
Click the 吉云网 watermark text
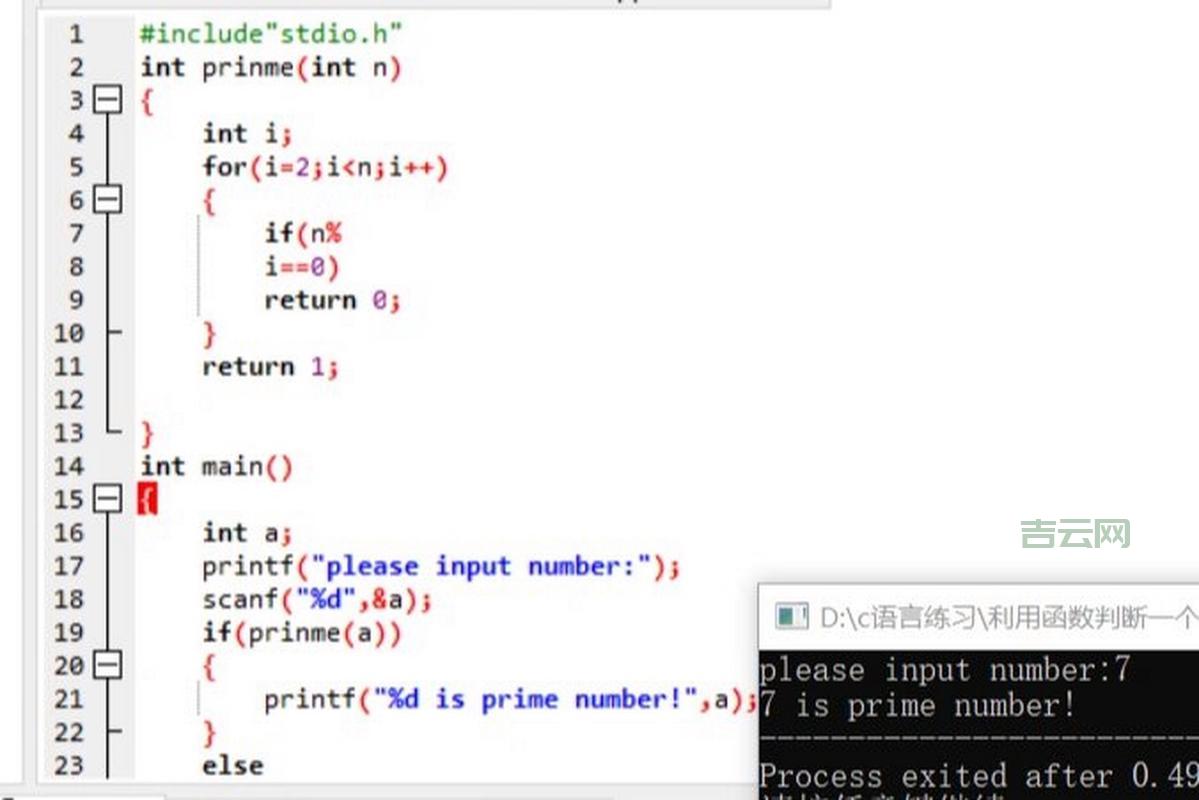click(x=1075, y=534)
